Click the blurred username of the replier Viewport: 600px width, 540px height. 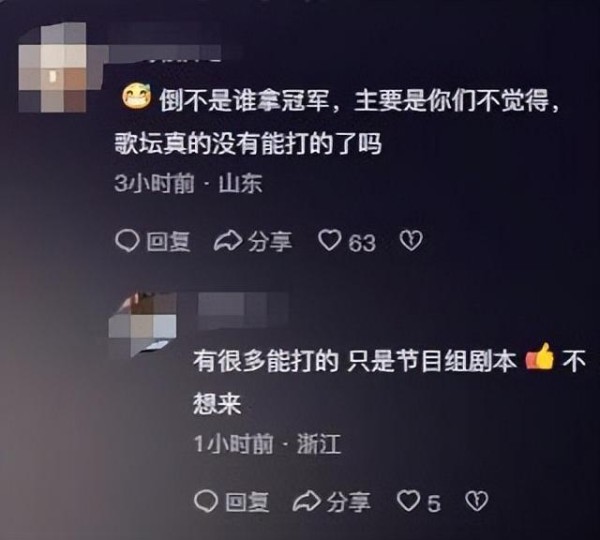[243, 311]
